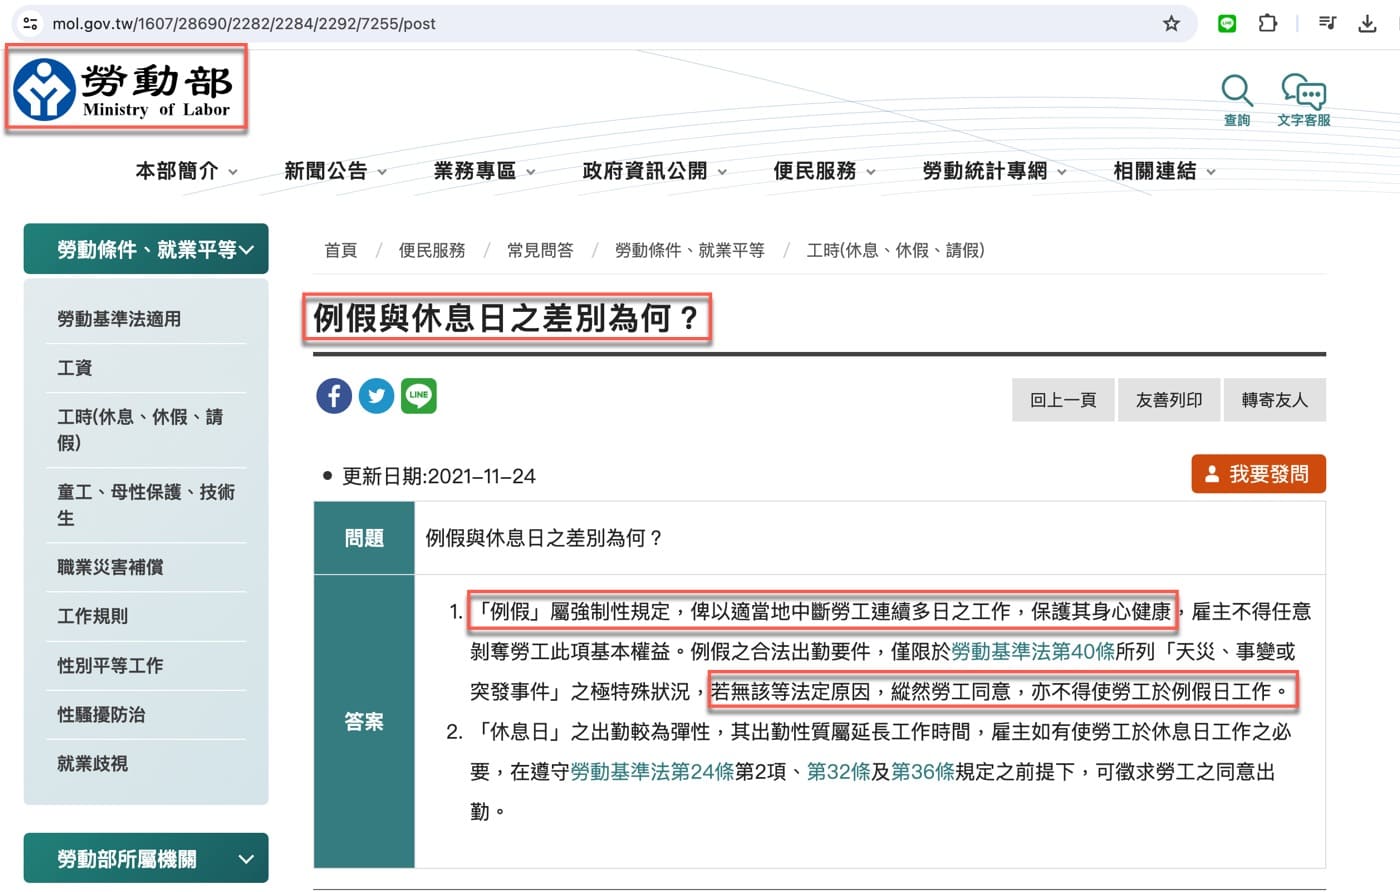
Task: Go to 首頁 breadcrumb link
Action: click(340, 250)
